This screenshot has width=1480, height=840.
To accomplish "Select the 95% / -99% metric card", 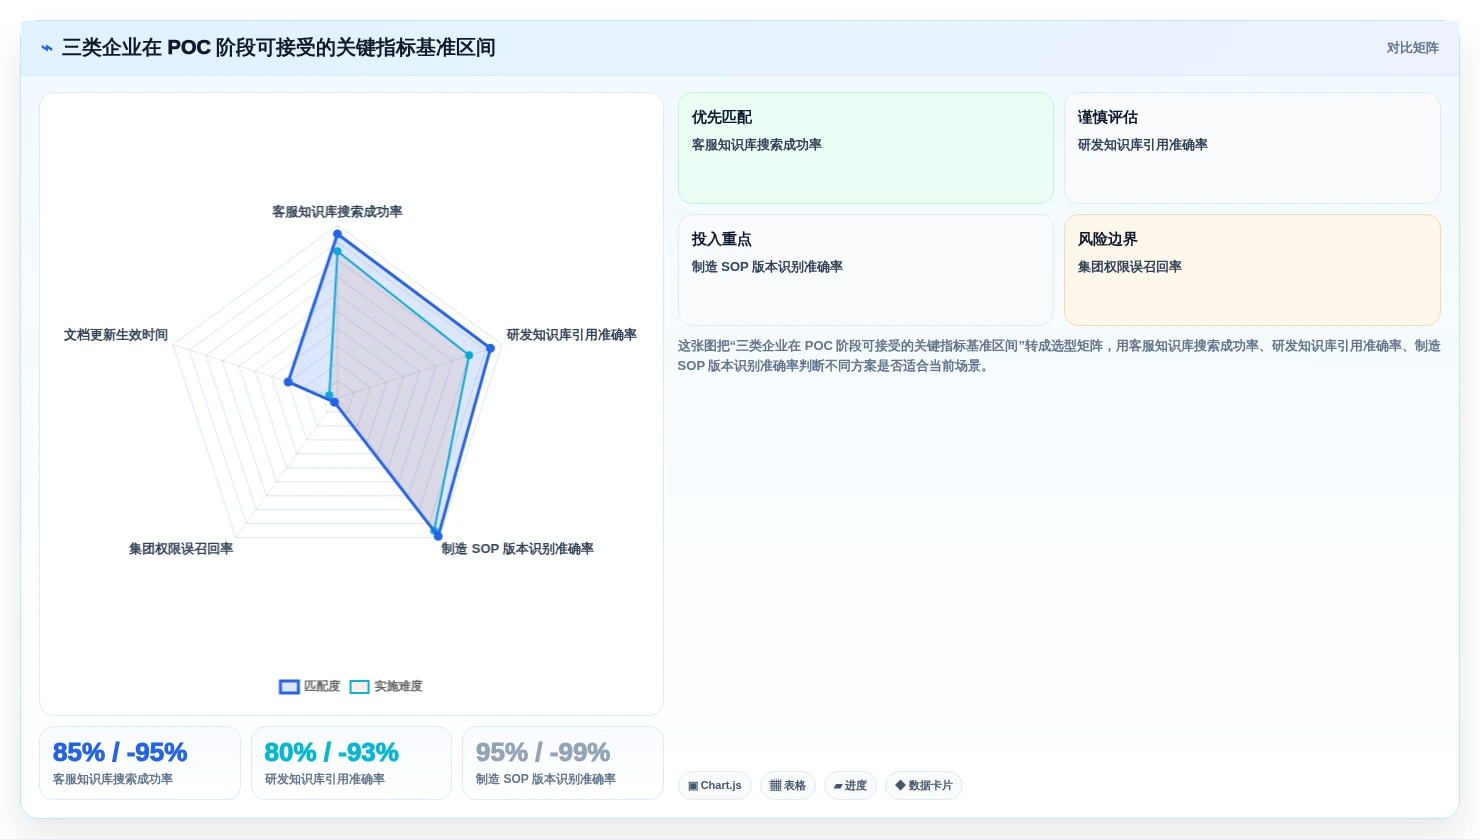I will tap(563, 763).
